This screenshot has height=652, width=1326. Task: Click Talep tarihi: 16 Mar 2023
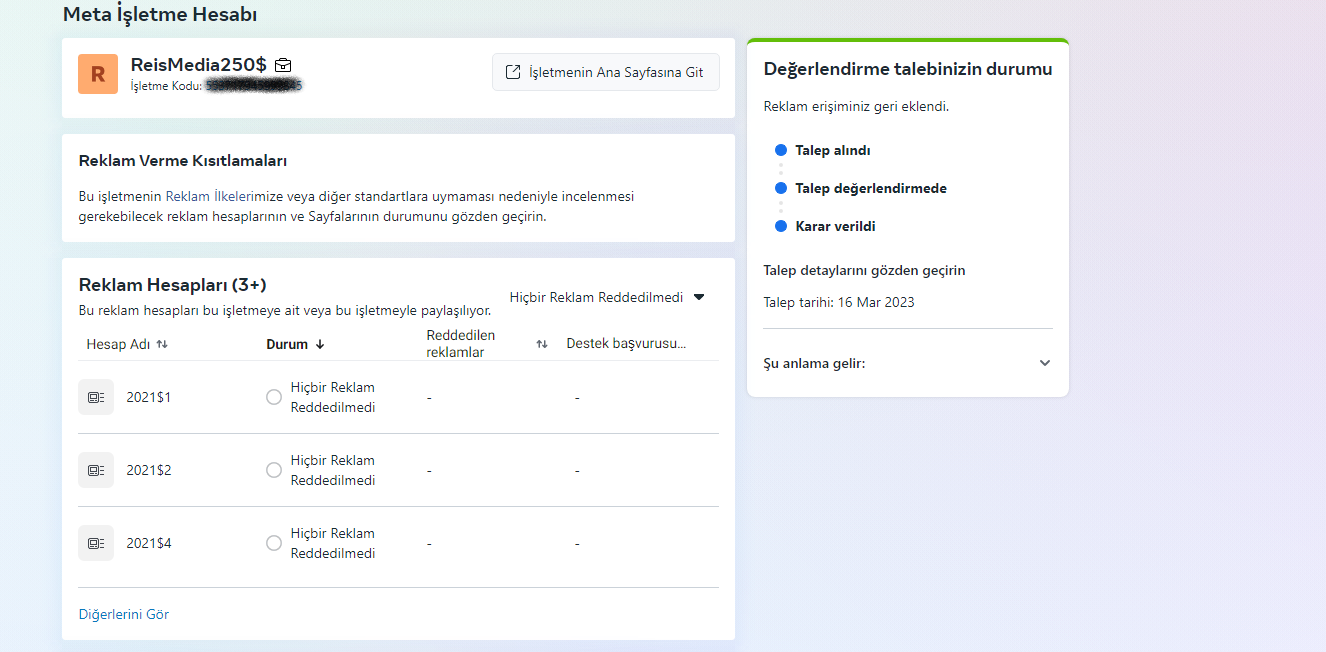(x=839, y=302)
